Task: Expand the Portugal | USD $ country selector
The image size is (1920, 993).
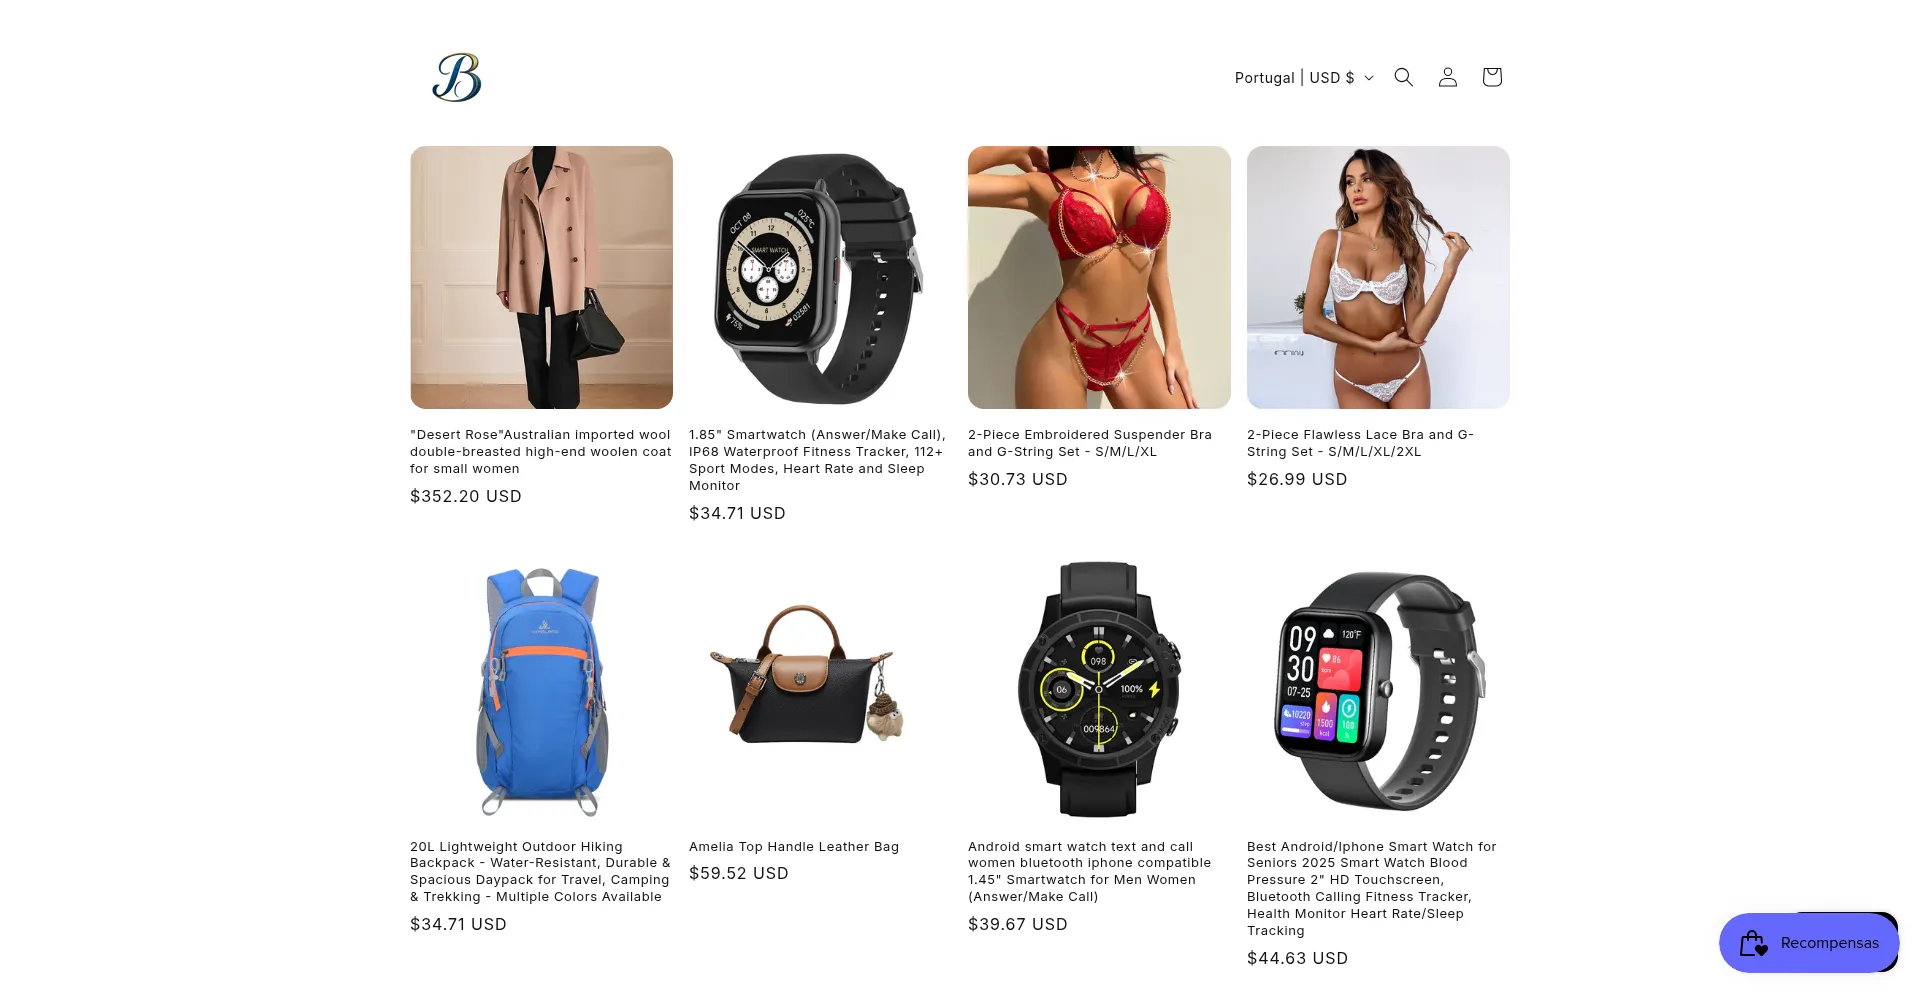Action: pos(1304,78)
